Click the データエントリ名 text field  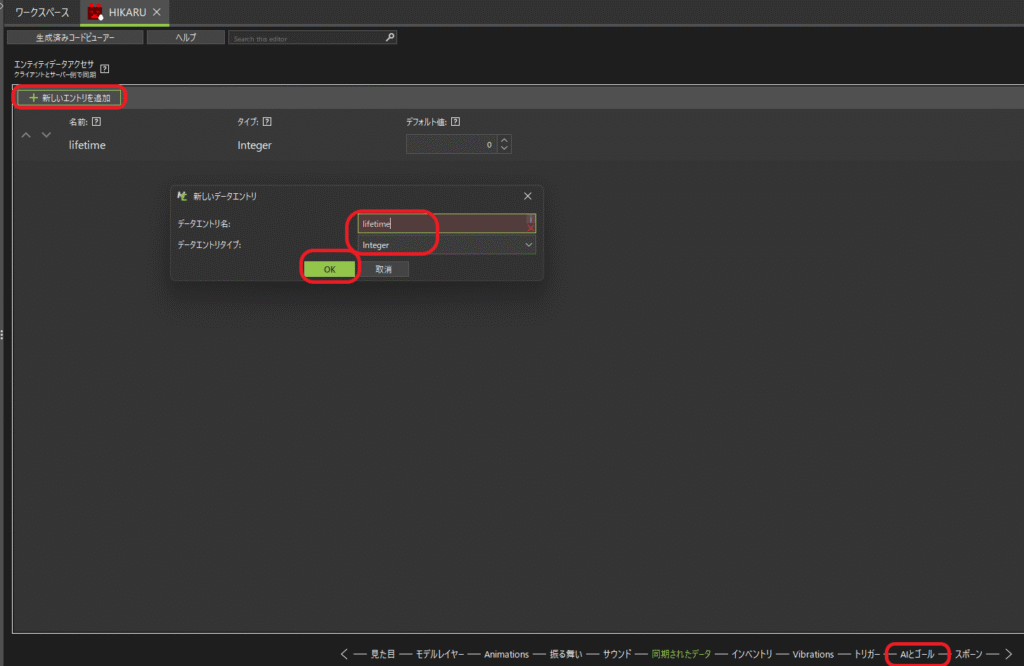(440, 224)
